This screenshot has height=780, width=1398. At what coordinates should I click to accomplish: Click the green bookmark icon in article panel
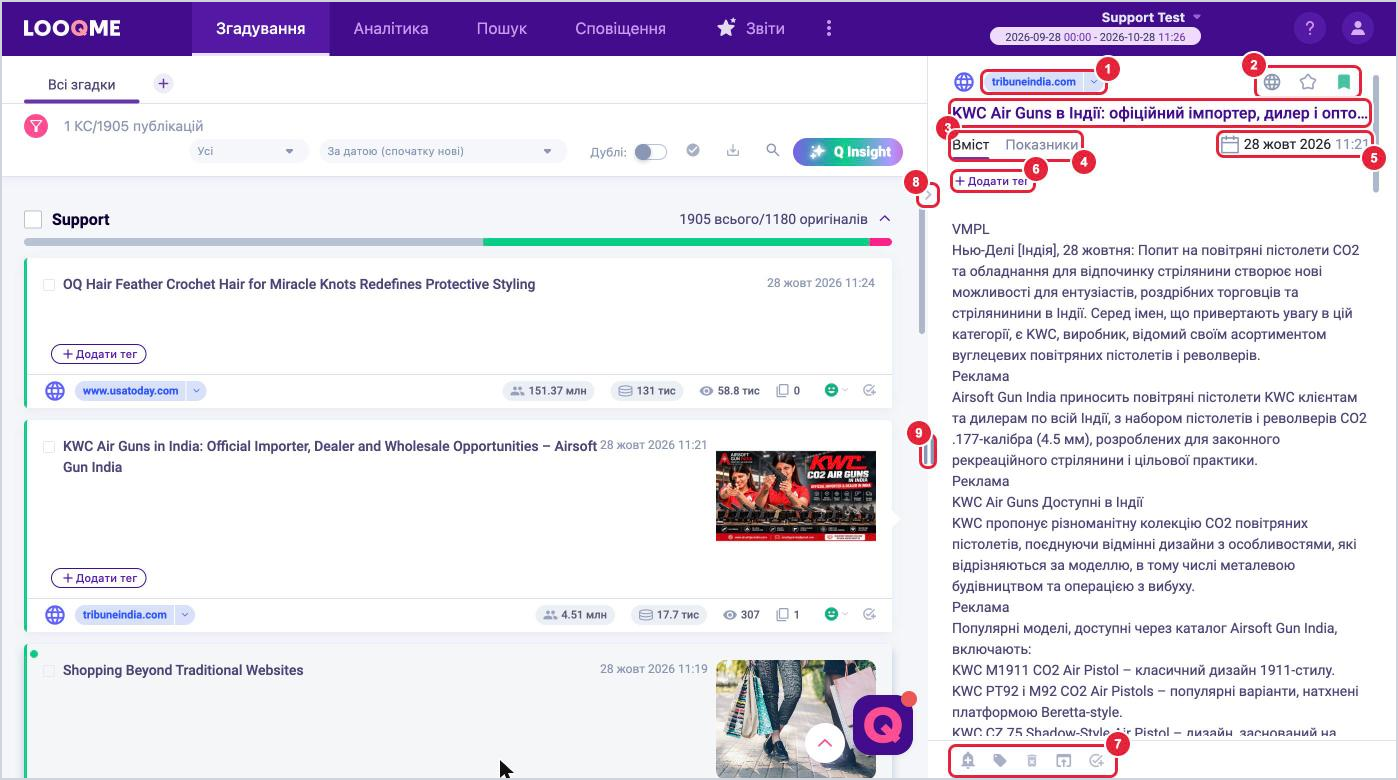[x=1344, y=82]
